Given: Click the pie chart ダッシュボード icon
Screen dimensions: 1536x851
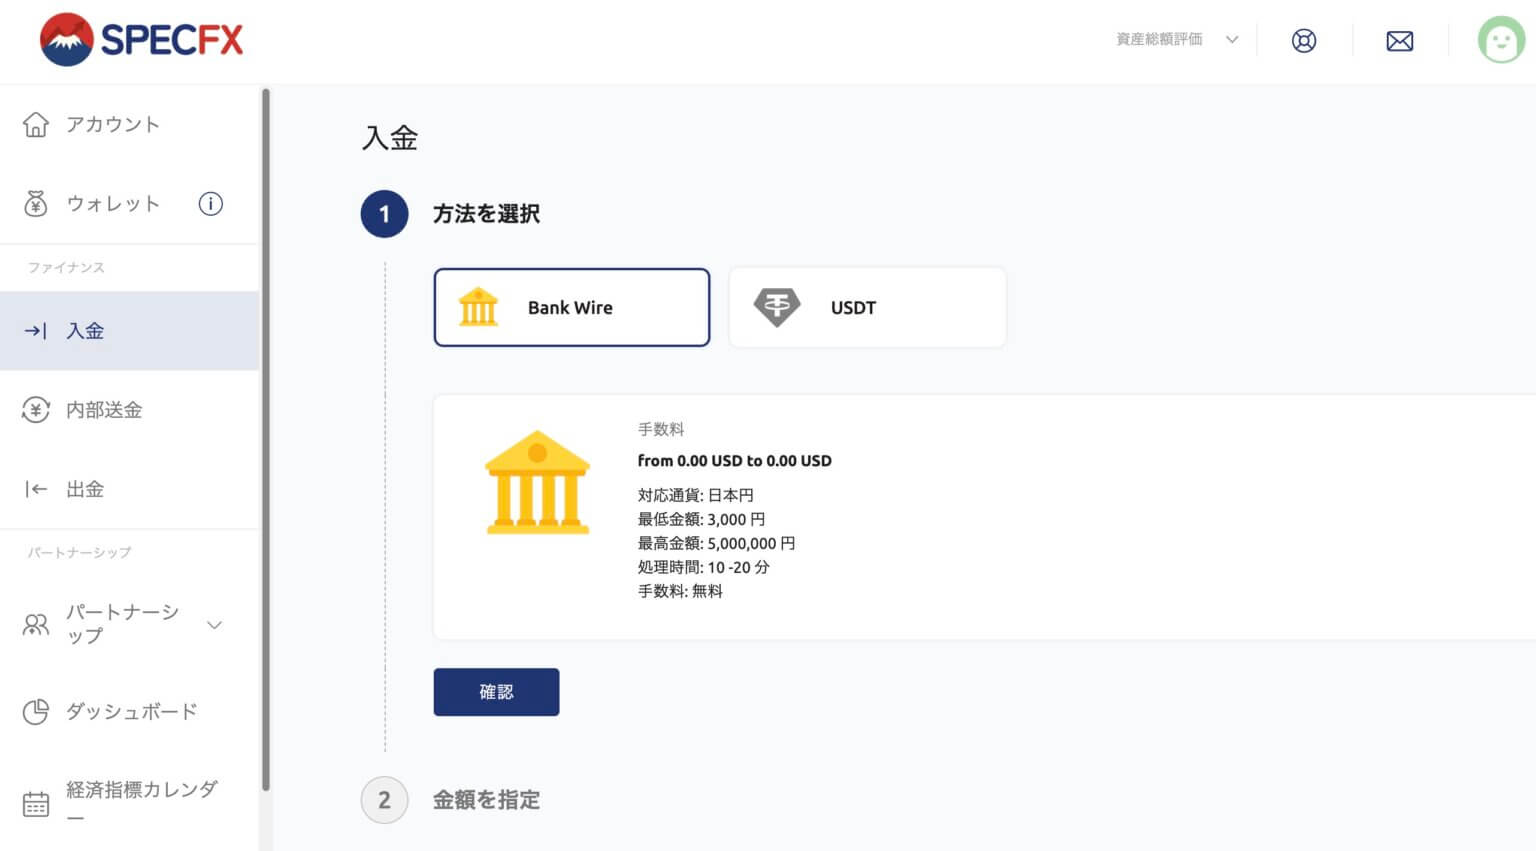Looking at the screenshot, I should (x=36, y=712).
